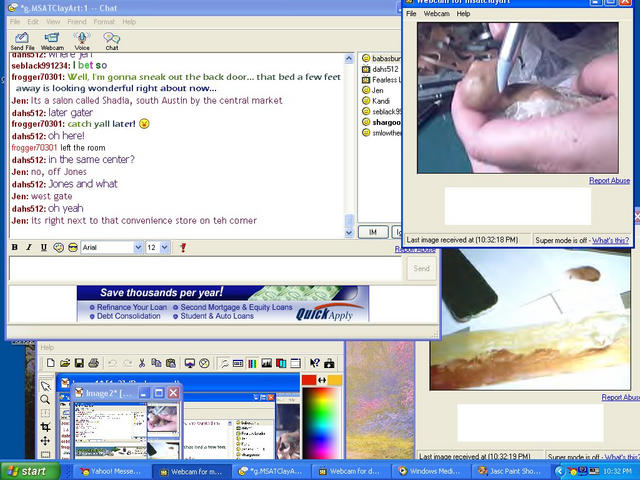Click Print icon in Paint Shop toolbar
The width and height of the screenshot is (640, 480).
pos(93,363)
